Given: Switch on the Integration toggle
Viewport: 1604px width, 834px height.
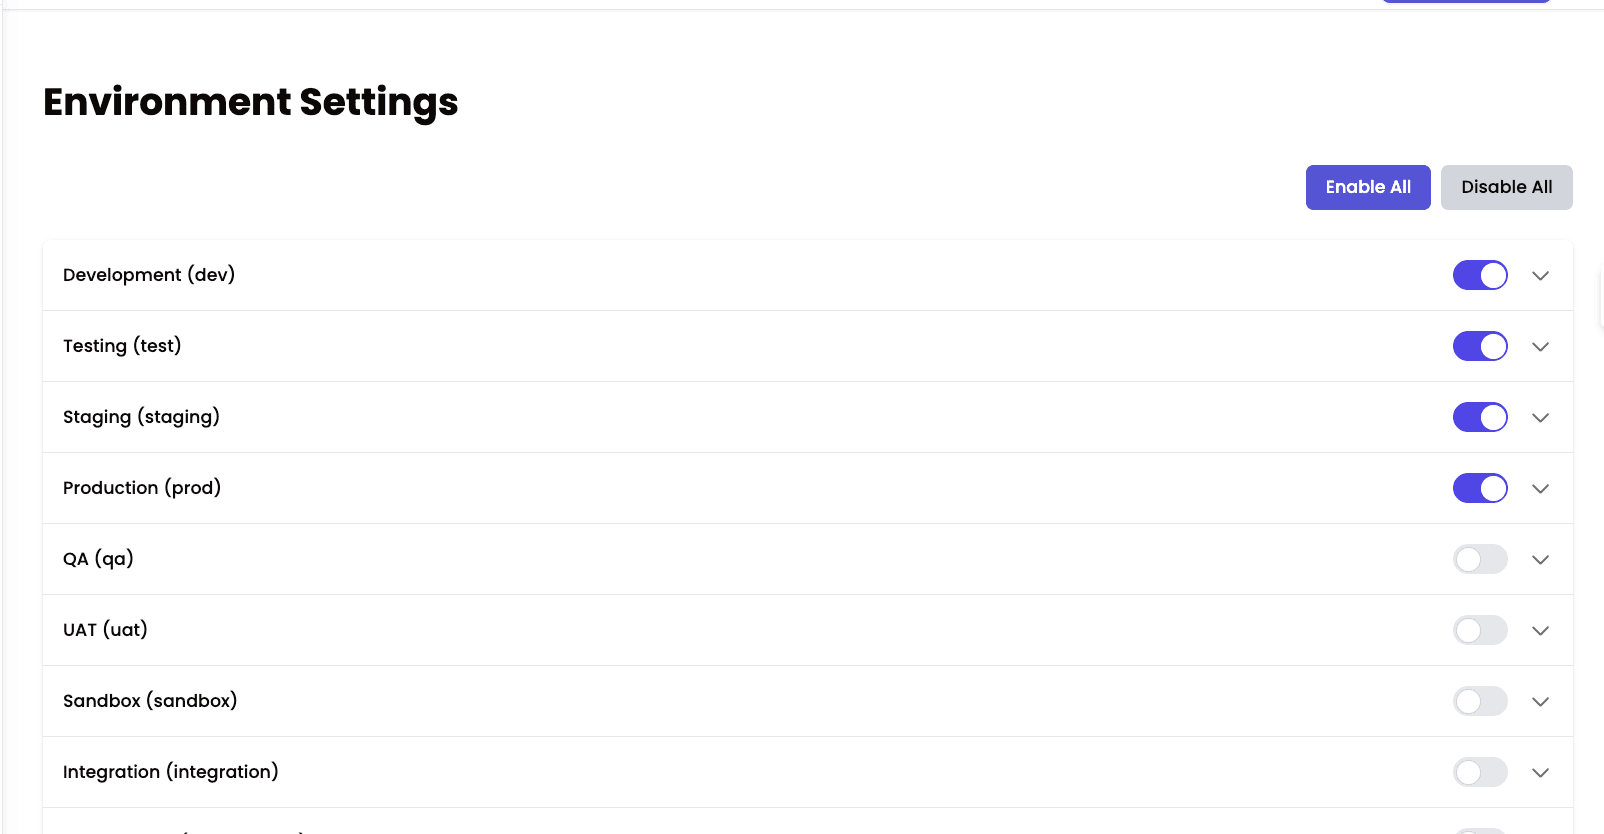Looking at the screenshot, I should coord(1480,772).
